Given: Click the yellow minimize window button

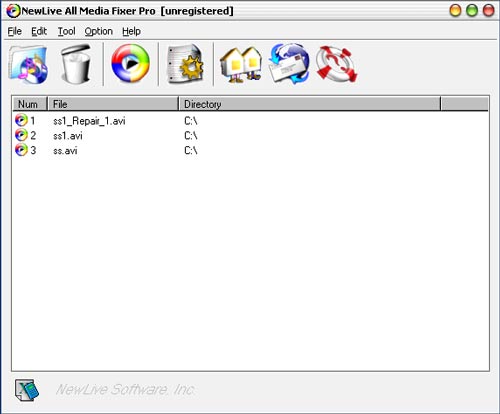Looking at the screenshot, I should click(x=455, y=10).
